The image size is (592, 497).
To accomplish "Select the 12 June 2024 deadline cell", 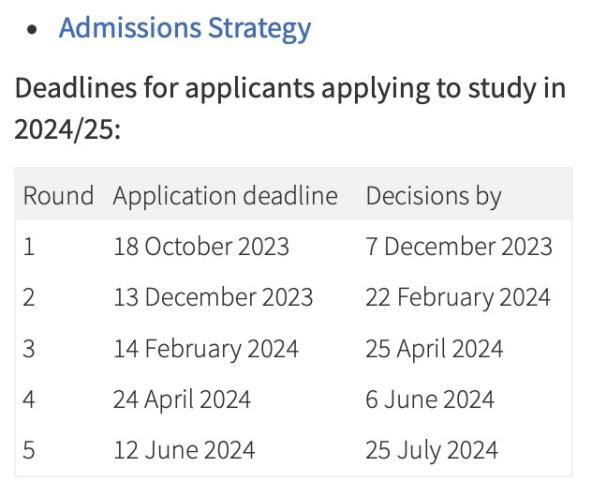I will [184, 450].
